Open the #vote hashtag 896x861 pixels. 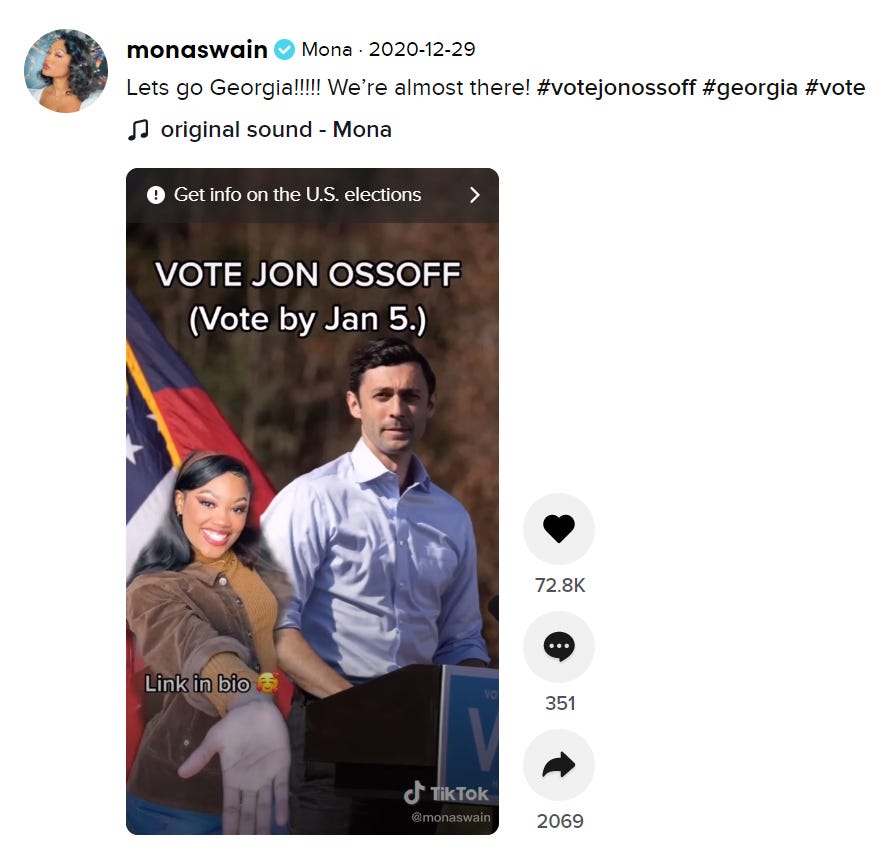(x=835, y=88)
